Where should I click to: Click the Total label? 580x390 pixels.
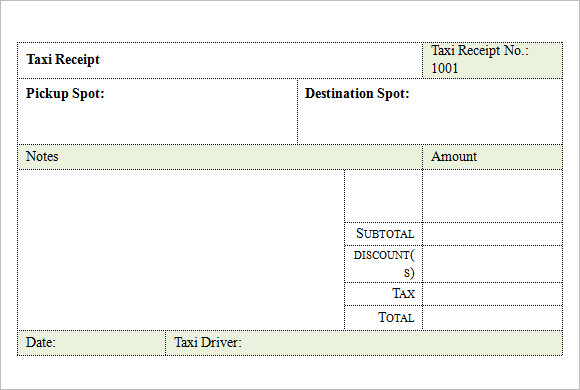click(396, 317)
